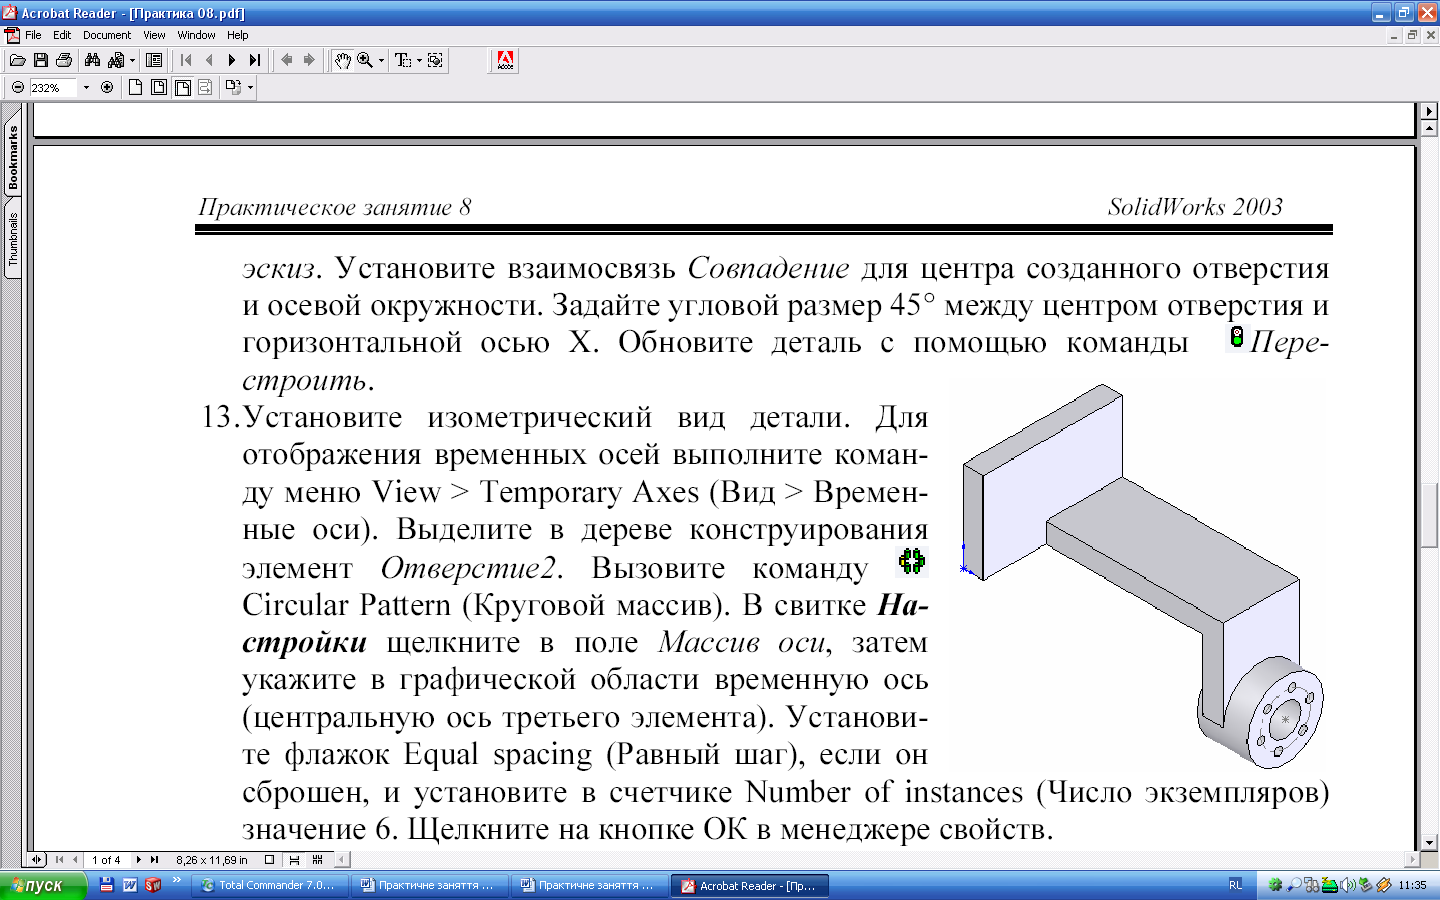Toggle the Actual Size view button

click(135, 88)
